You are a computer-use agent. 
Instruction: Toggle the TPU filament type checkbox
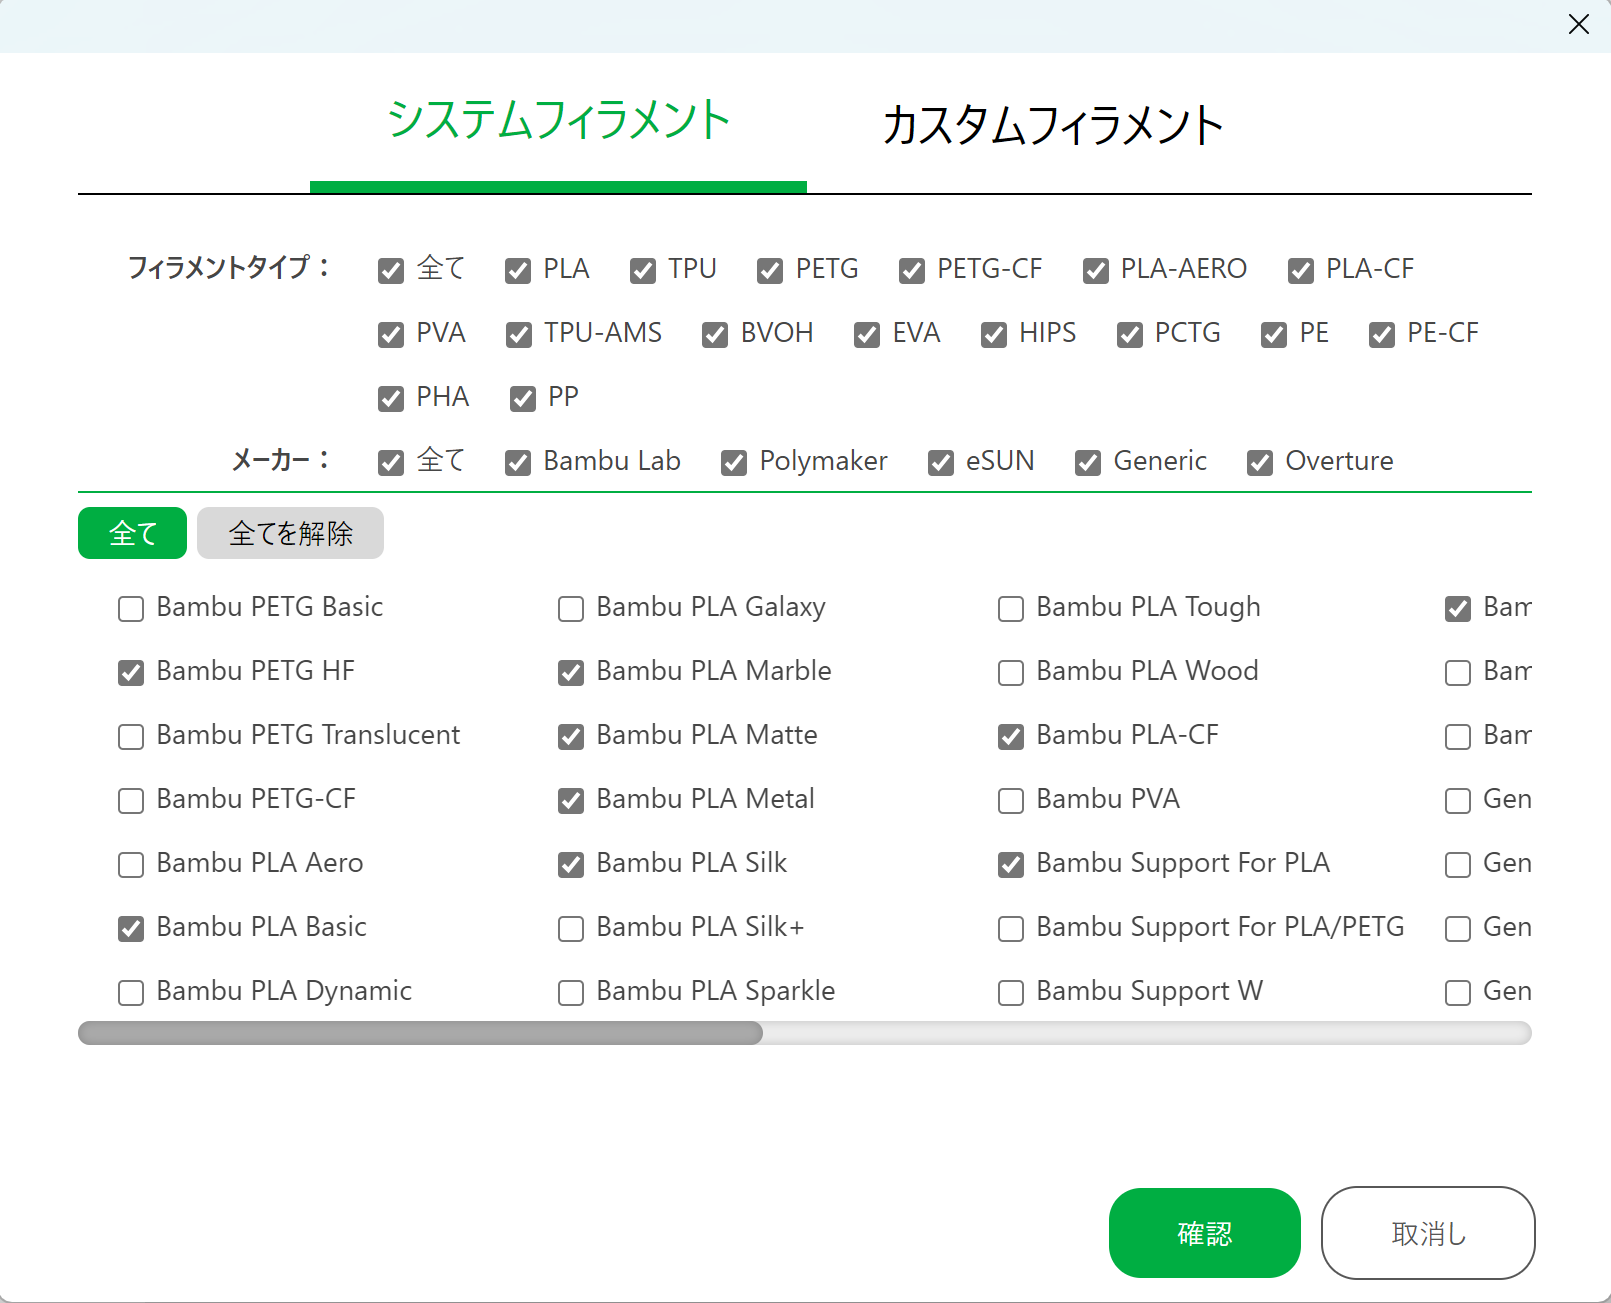[643, 270]
